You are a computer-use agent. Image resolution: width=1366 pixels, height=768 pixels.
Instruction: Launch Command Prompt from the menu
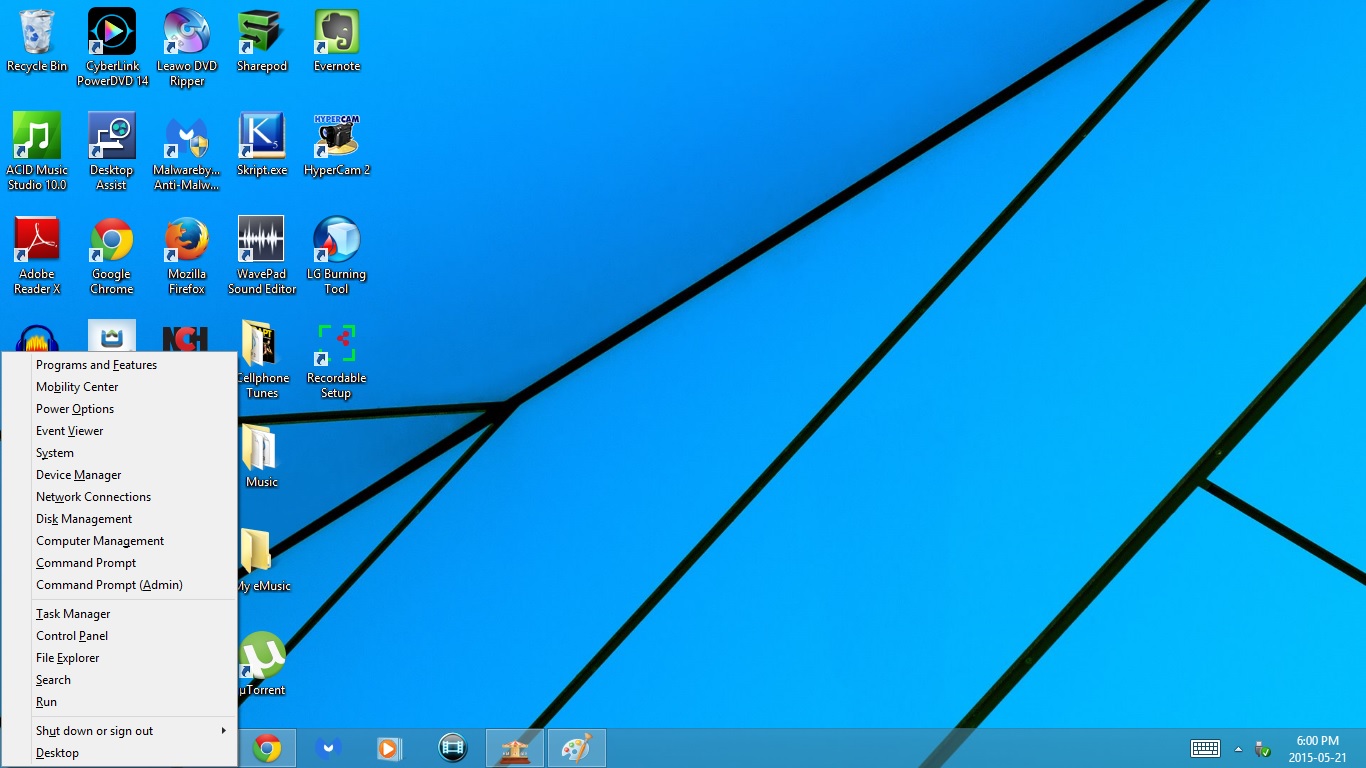click(119, 563)
